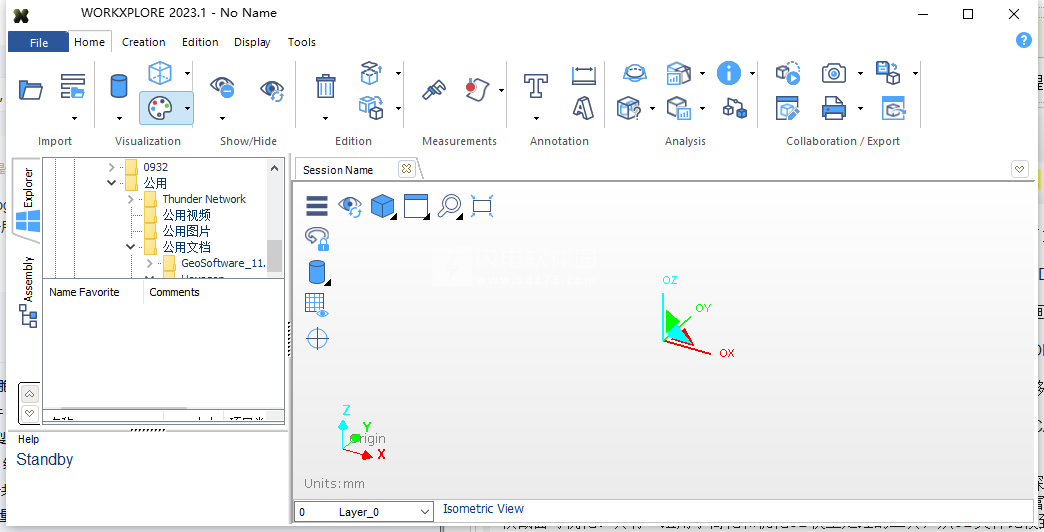Toggle the grid visibility icon
1044x532 pixels.
pyautogui.click(x=317, y=304)
